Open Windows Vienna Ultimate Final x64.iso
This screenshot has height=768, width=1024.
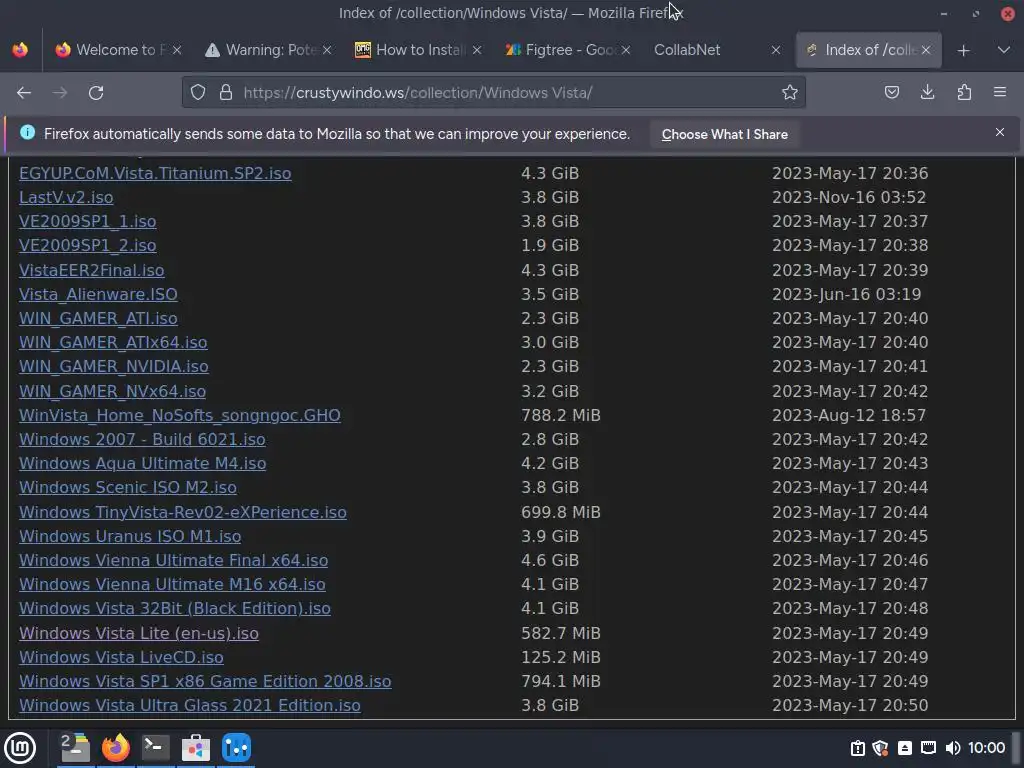click(174, 560)
